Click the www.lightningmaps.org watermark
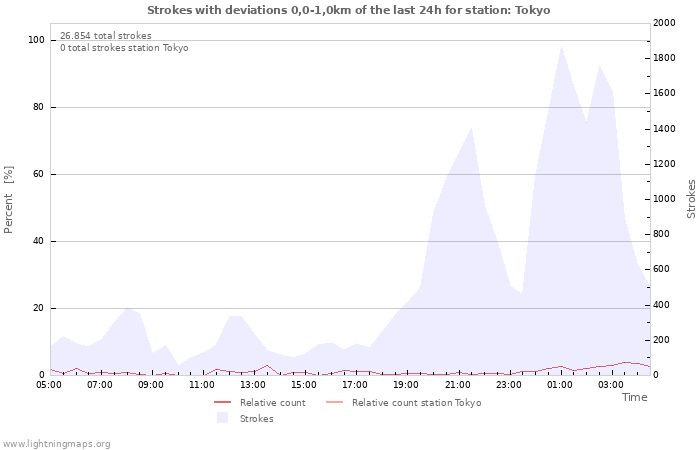 click(x=56, y=444)
